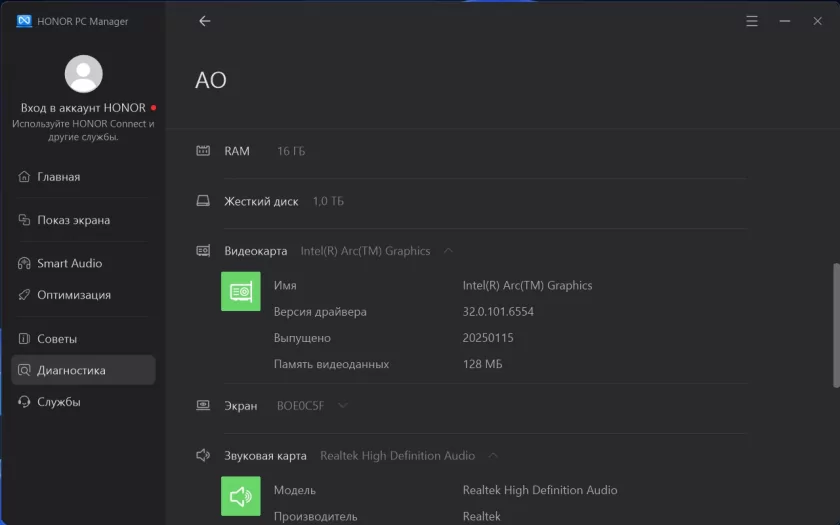Open the Главная sidebar item
This screenshot has height=525, width=840.
point(58,177)
